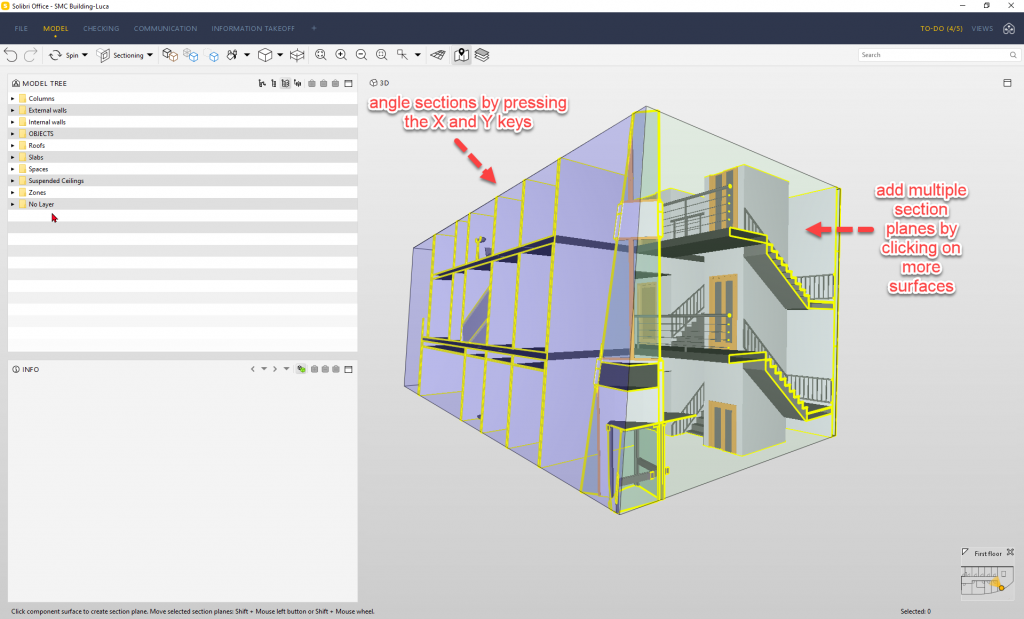
Task: Toggle first hierarchy mode icon in Model Tree
Action: pos(262,84)
